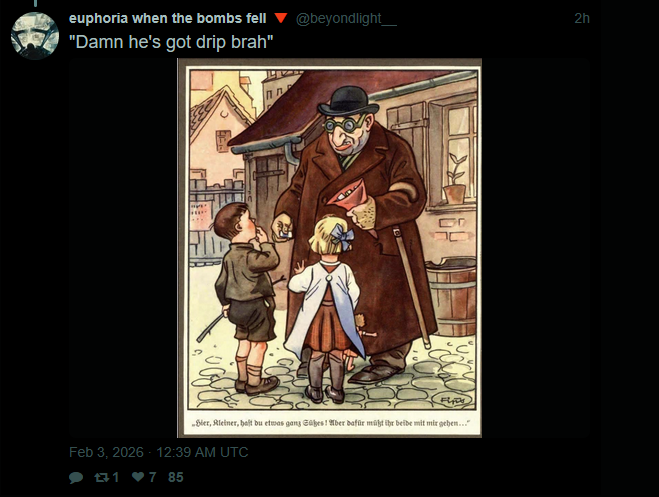Image resolution: width=659 pixels, height=497 pixels.
Task: Click the like count number 7
Action: 152,477
